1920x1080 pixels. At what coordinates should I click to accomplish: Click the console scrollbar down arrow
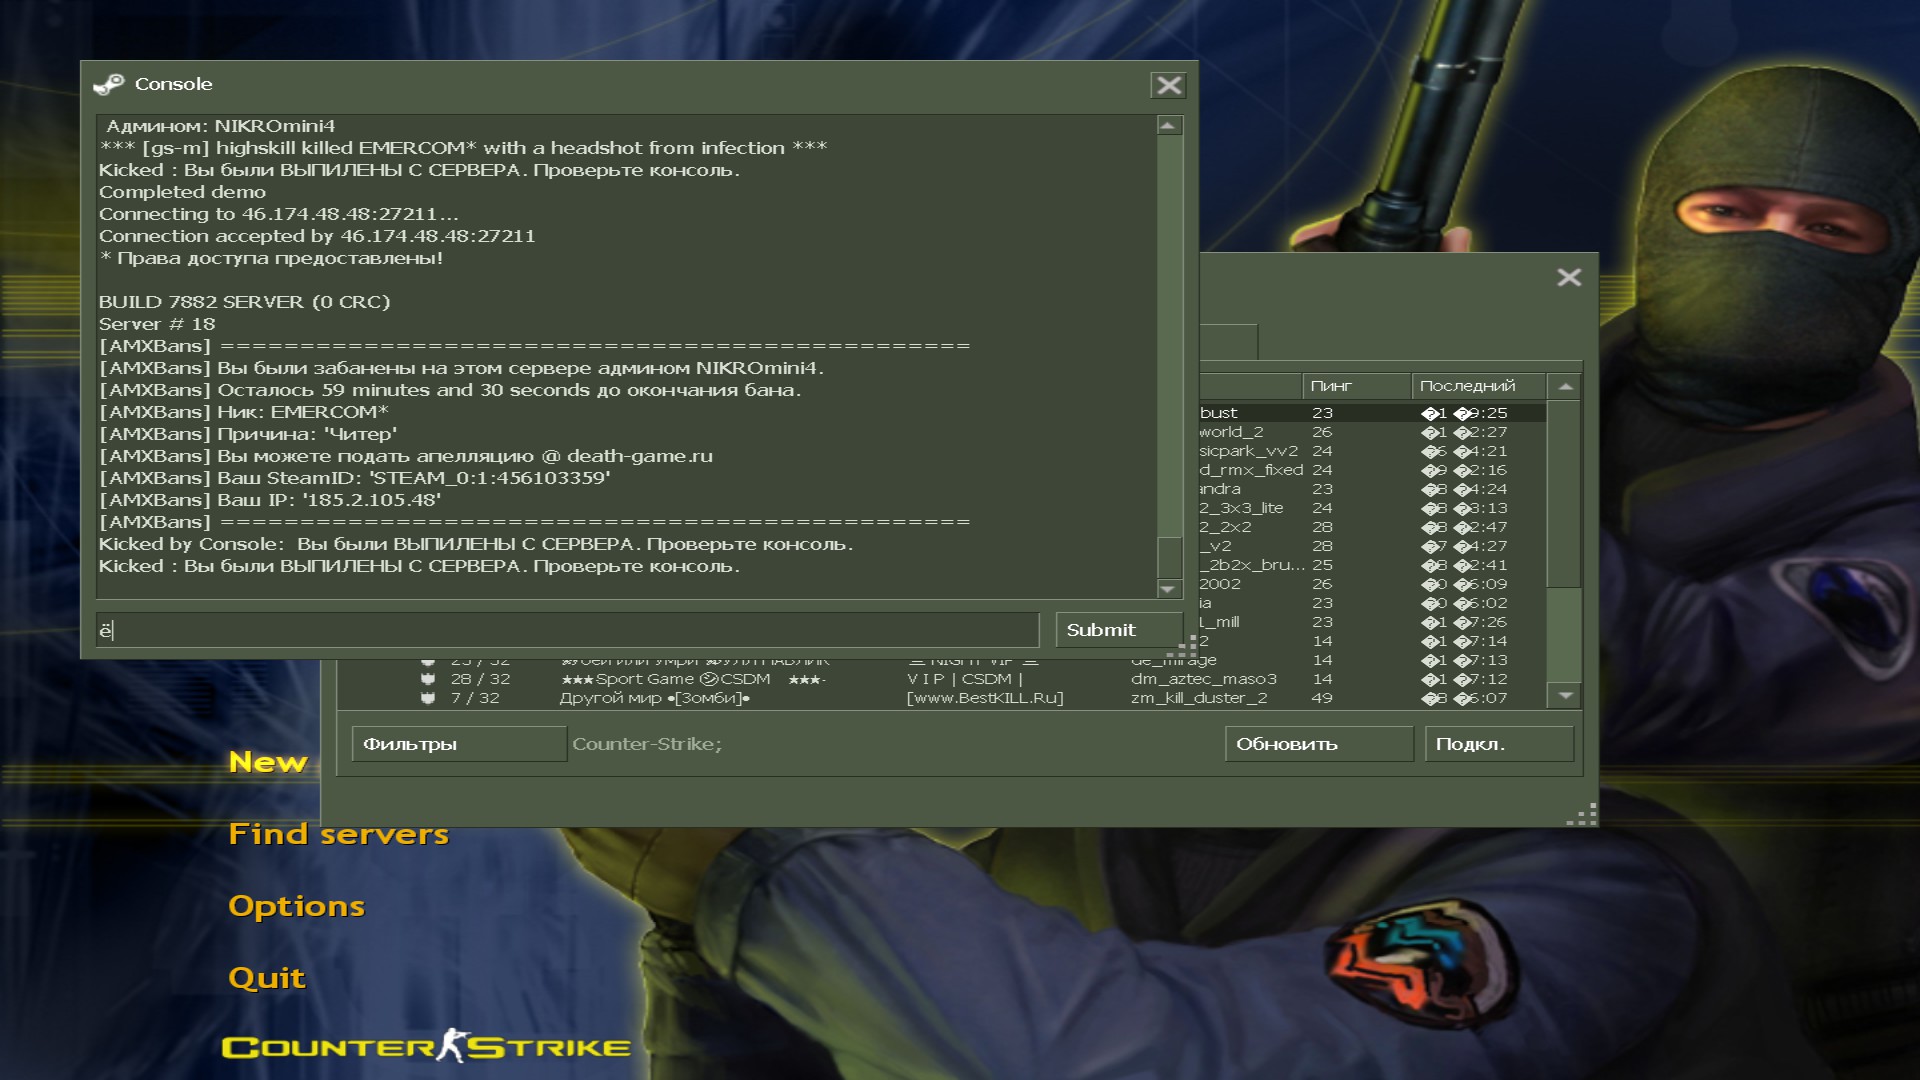coord(1168,589)
